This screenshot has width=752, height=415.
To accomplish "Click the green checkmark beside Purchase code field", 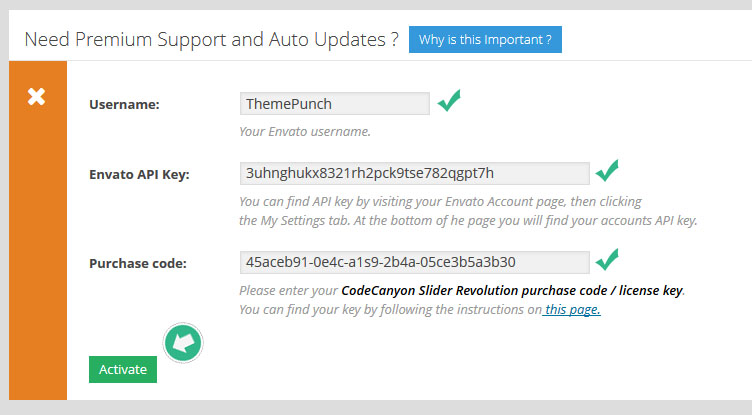I will 607,261.
